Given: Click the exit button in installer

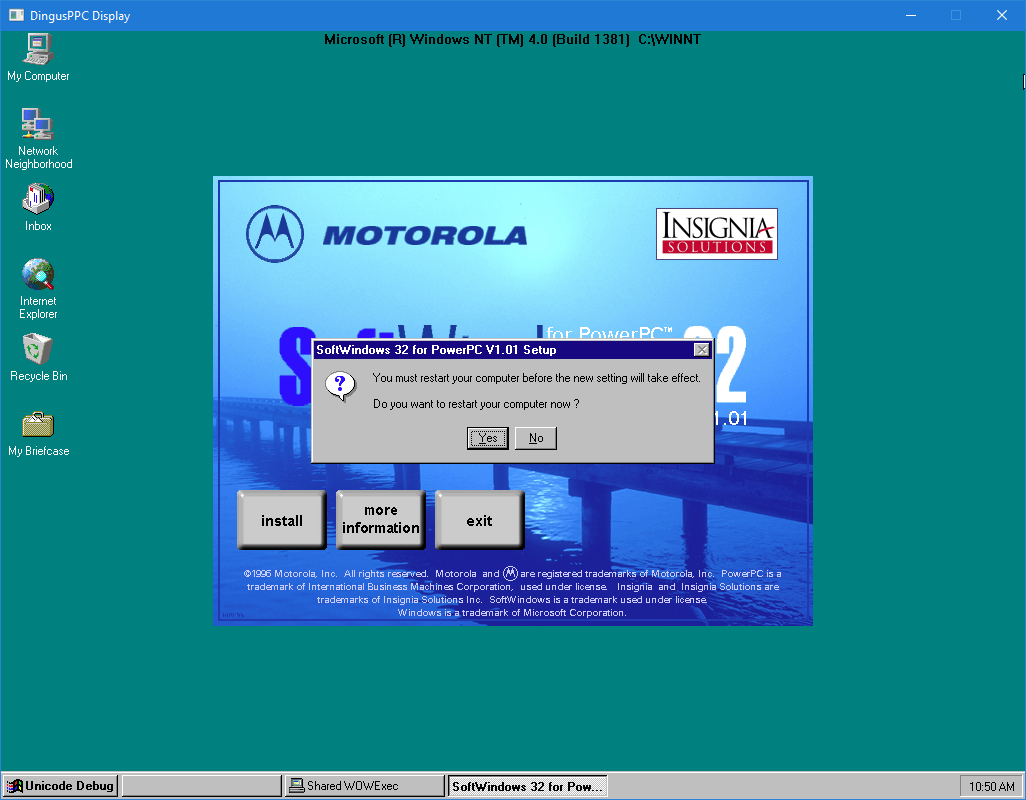Looking at the screenshot, I should coord(479,521).
